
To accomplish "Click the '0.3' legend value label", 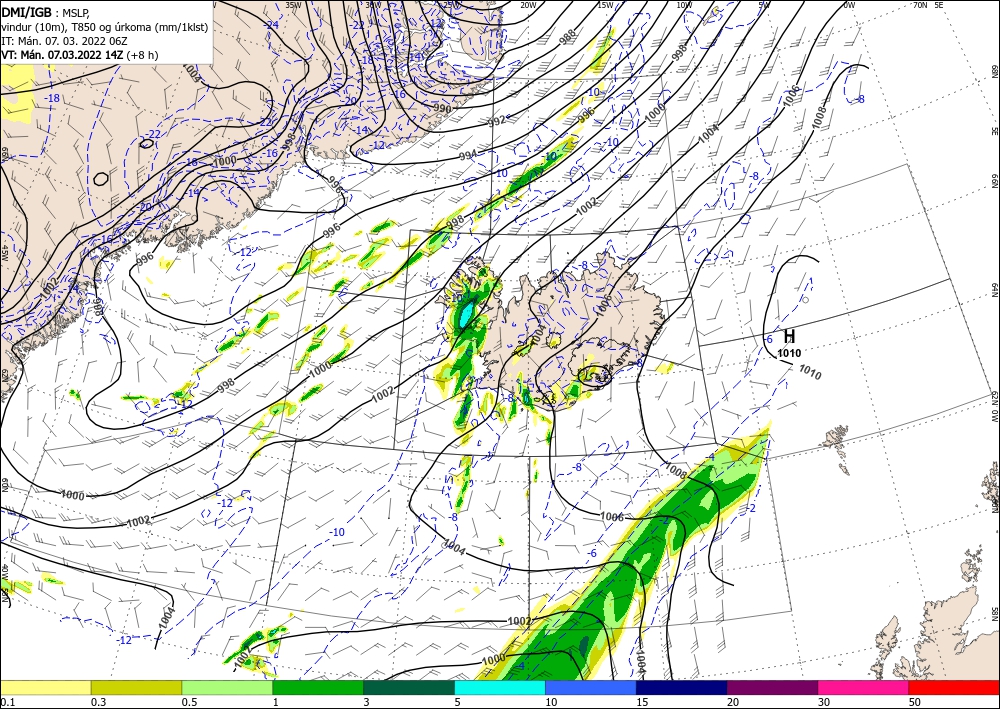I will pos(98,702).
